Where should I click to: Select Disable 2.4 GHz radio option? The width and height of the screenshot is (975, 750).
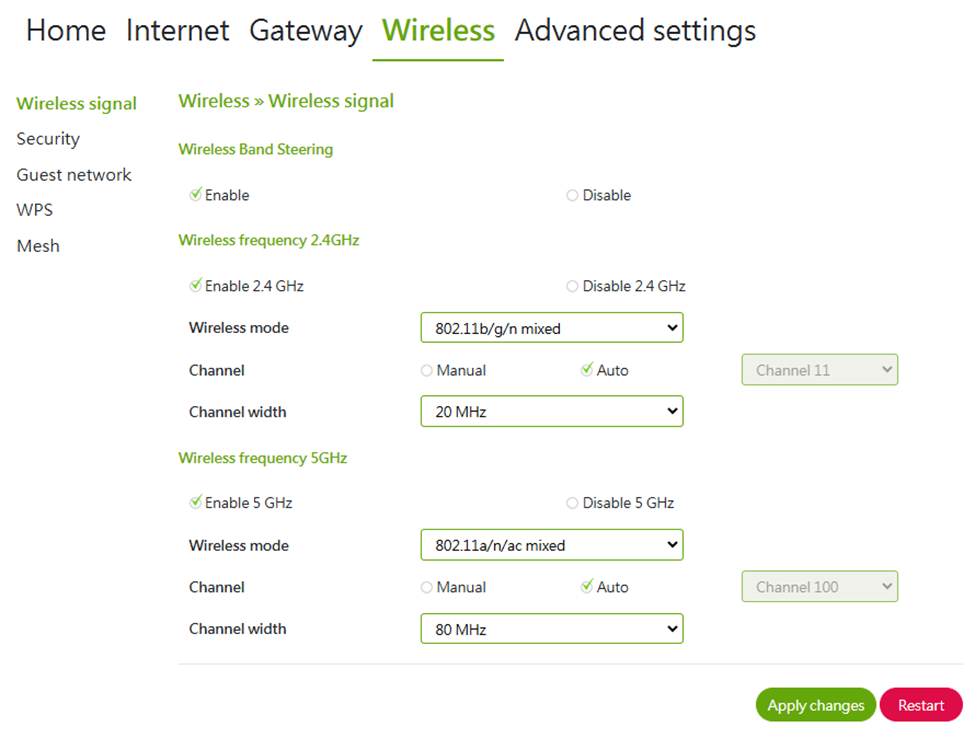[x=573, y=287]
